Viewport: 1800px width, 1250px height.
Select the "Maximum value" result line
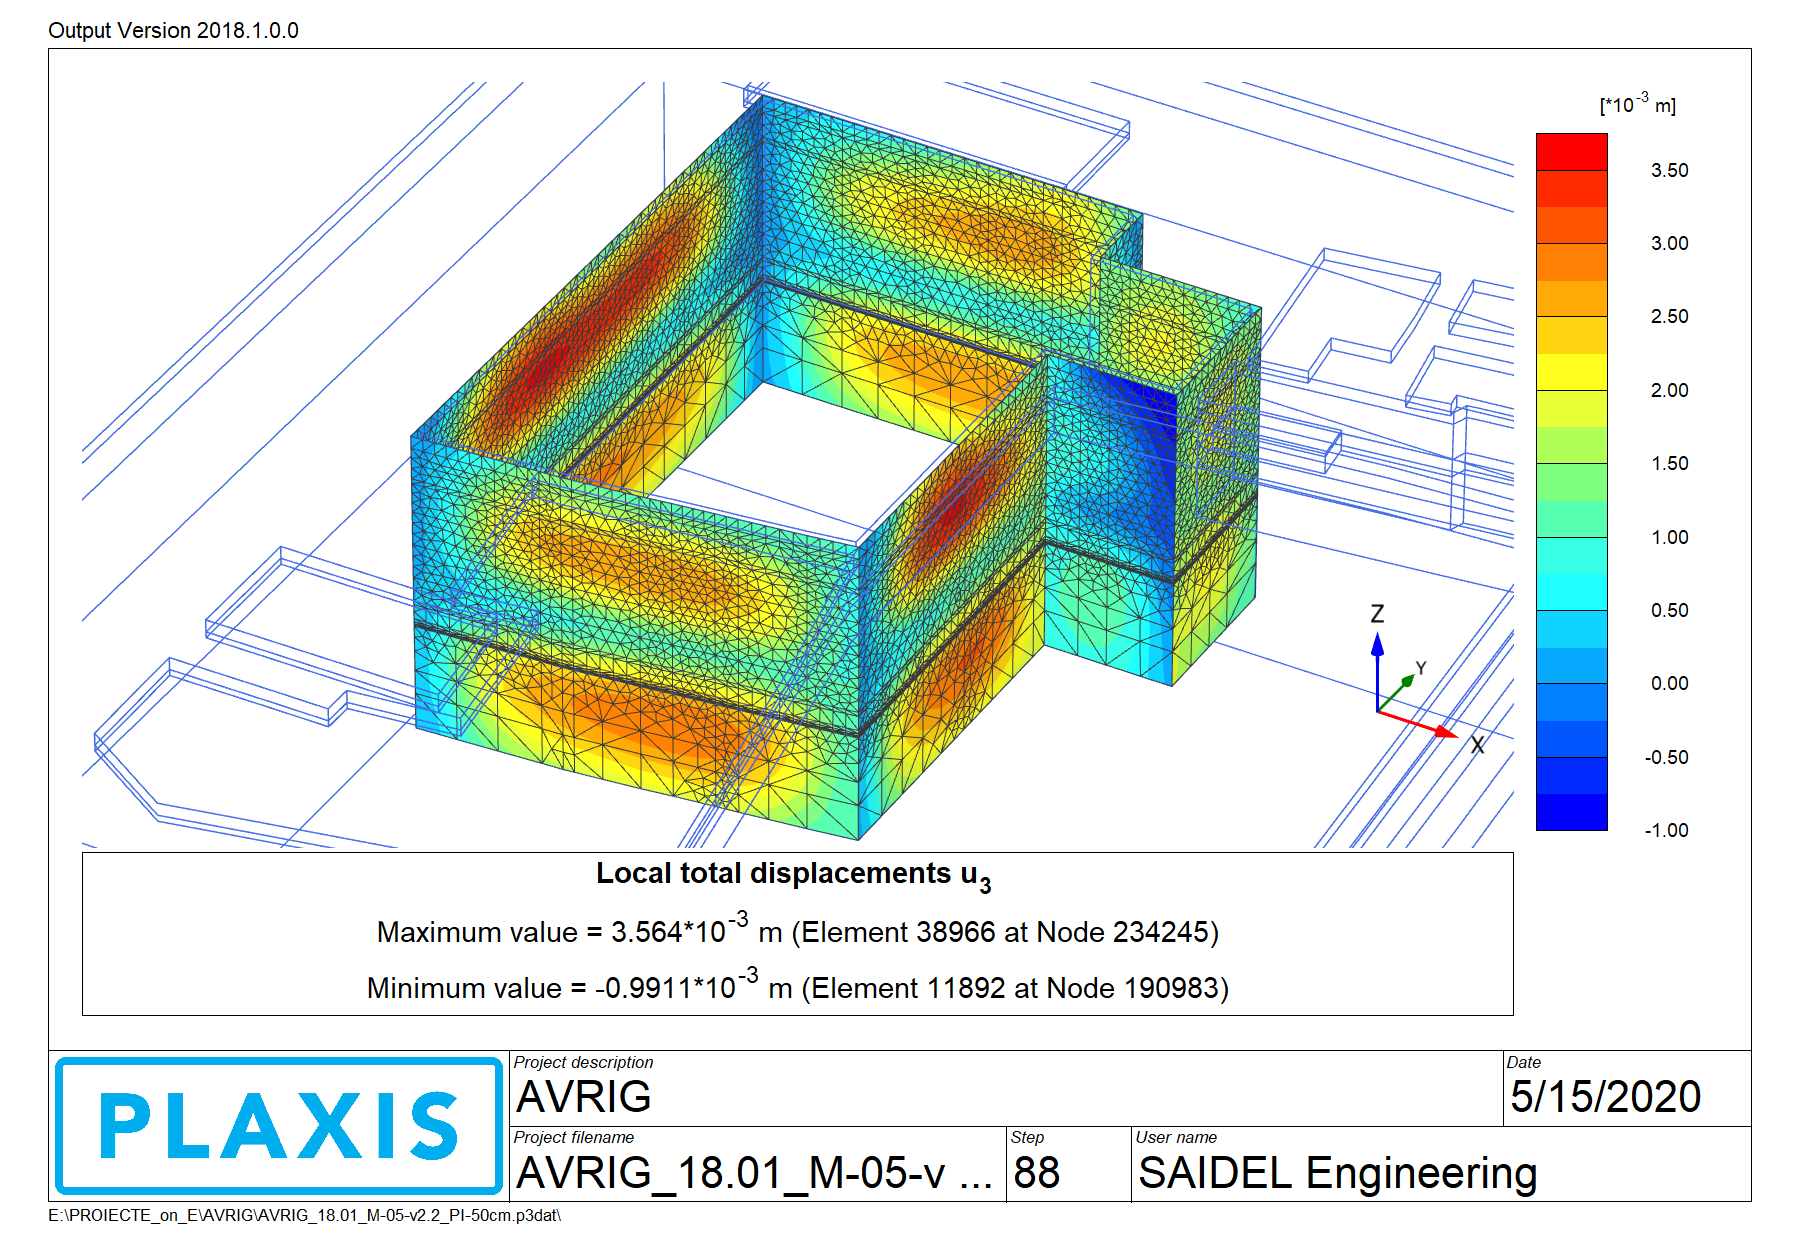pos(797,929)
